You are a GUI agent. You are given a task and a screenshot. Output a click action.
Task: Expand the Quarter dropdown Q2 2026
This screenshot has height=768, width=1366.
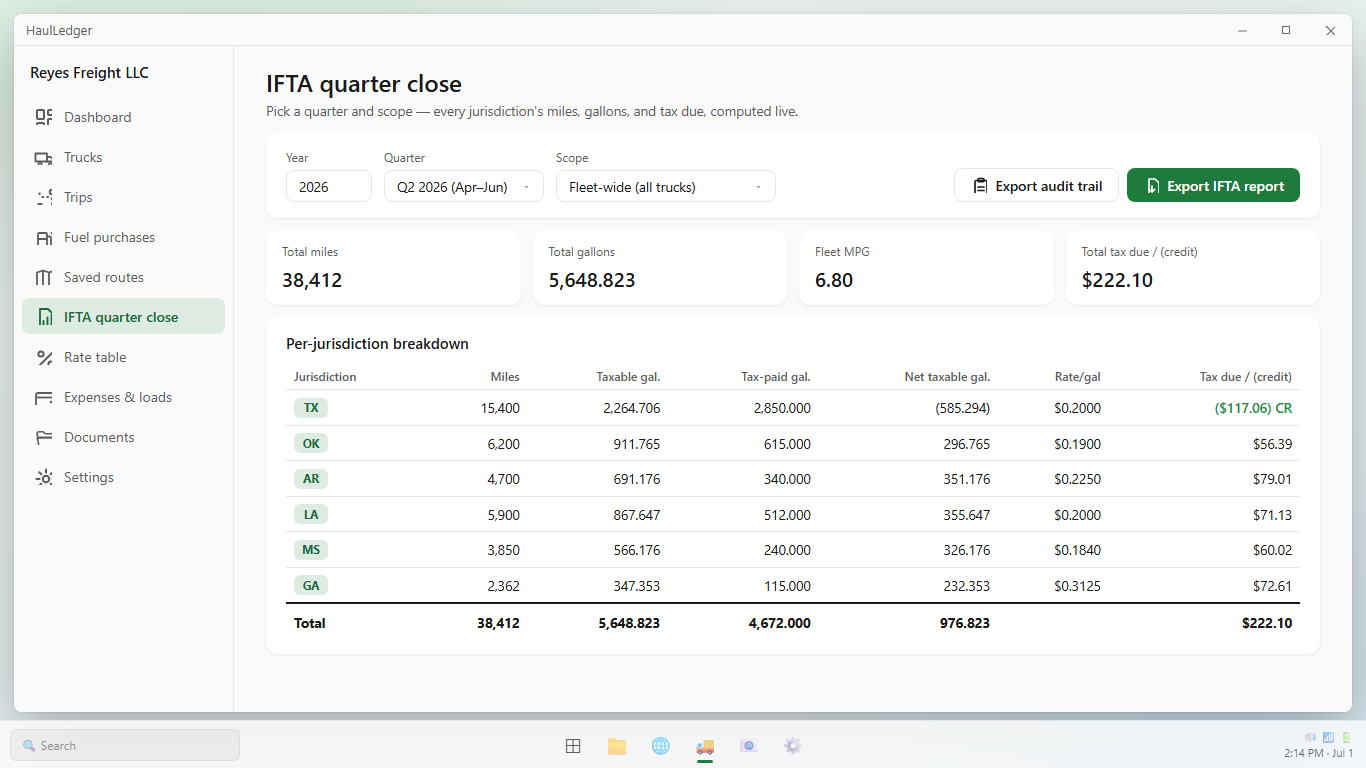[464, 186]
